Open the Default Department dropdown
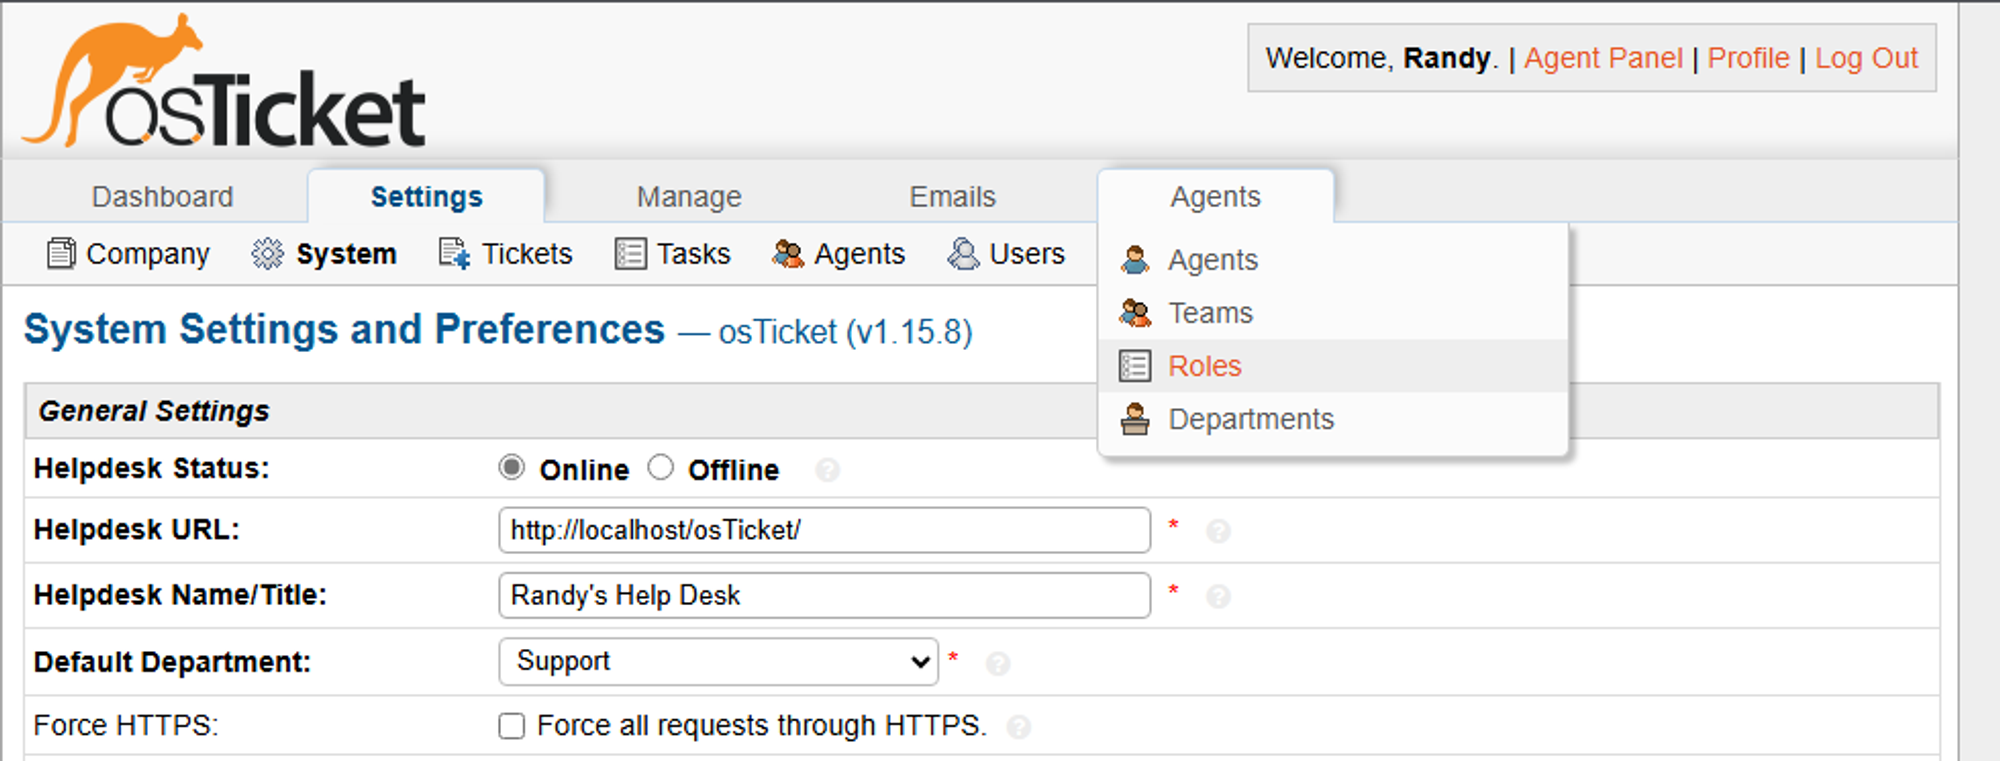The image size is (2000, 761). 718,662
